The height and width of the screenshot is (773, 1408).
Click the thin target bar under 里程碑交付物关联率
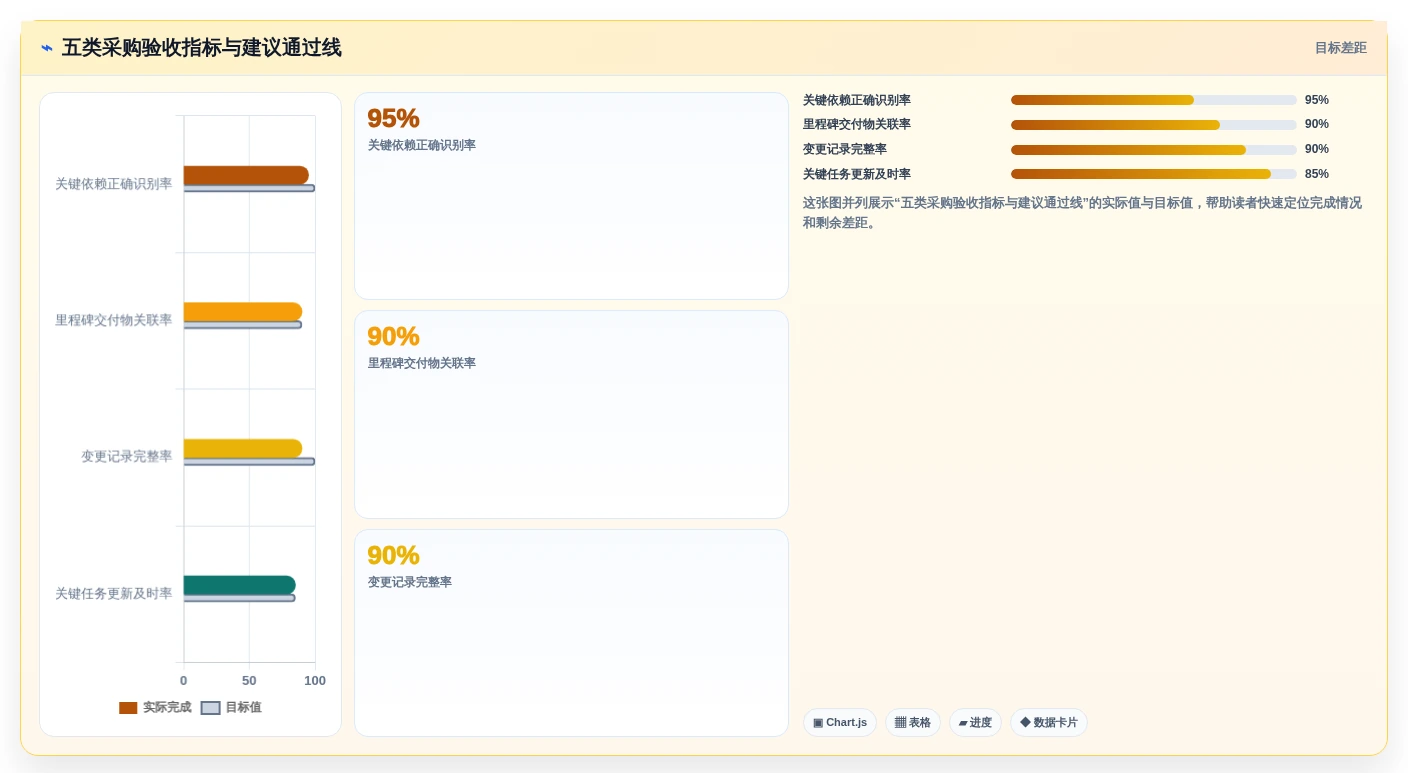click(x=243, y=325)
